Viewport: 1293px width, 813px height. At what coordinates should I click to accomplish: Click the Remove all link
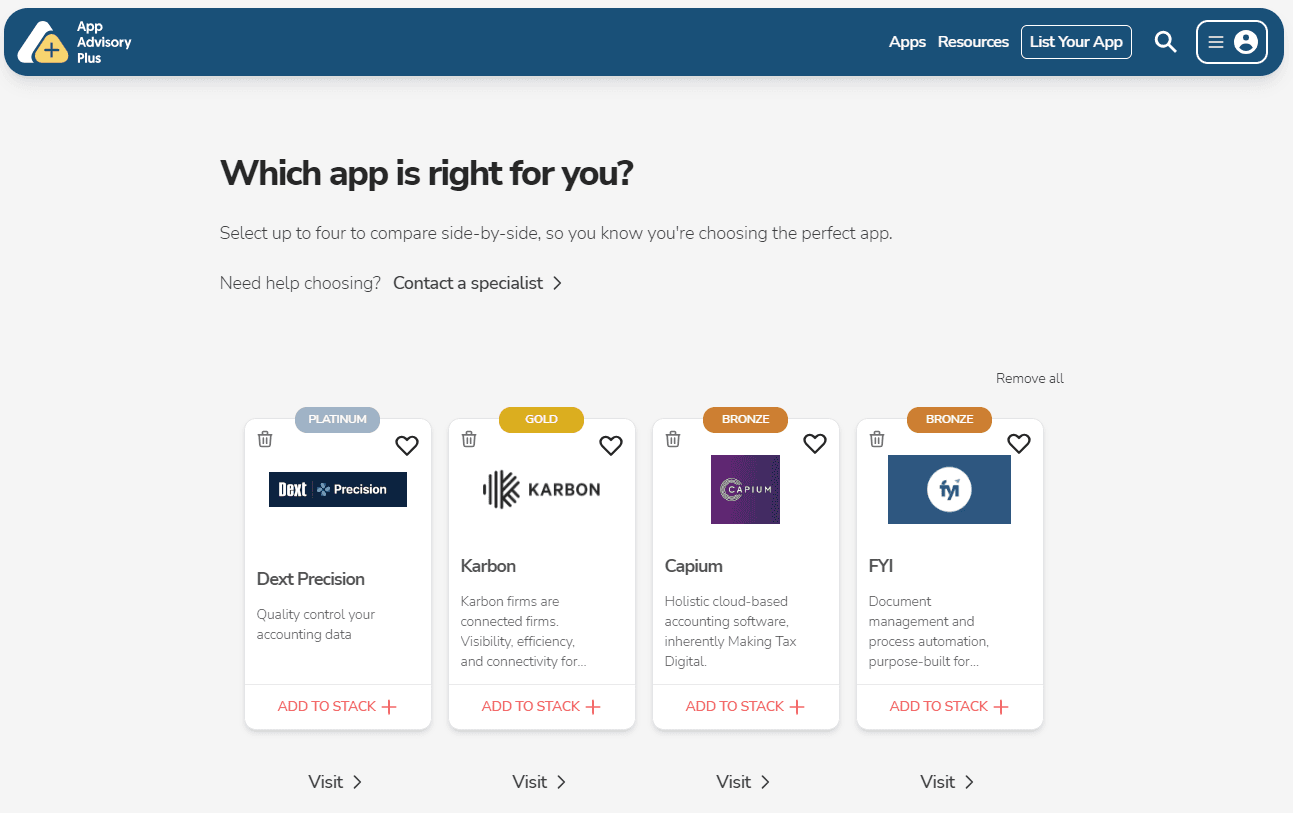1029,378
